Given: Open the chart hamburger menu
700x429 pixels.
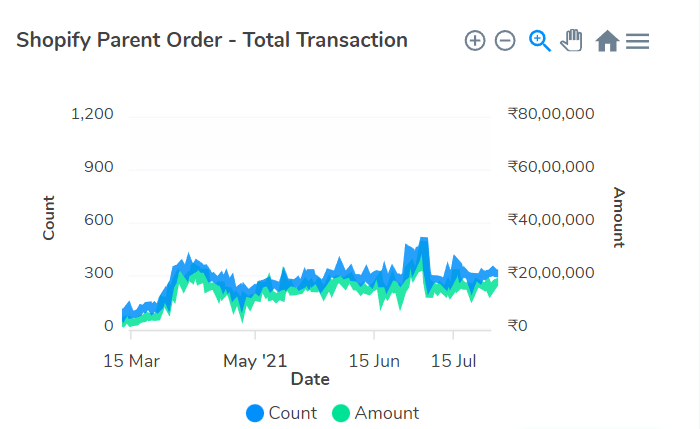Looking at the screenshot, I should tap(638, 41).
